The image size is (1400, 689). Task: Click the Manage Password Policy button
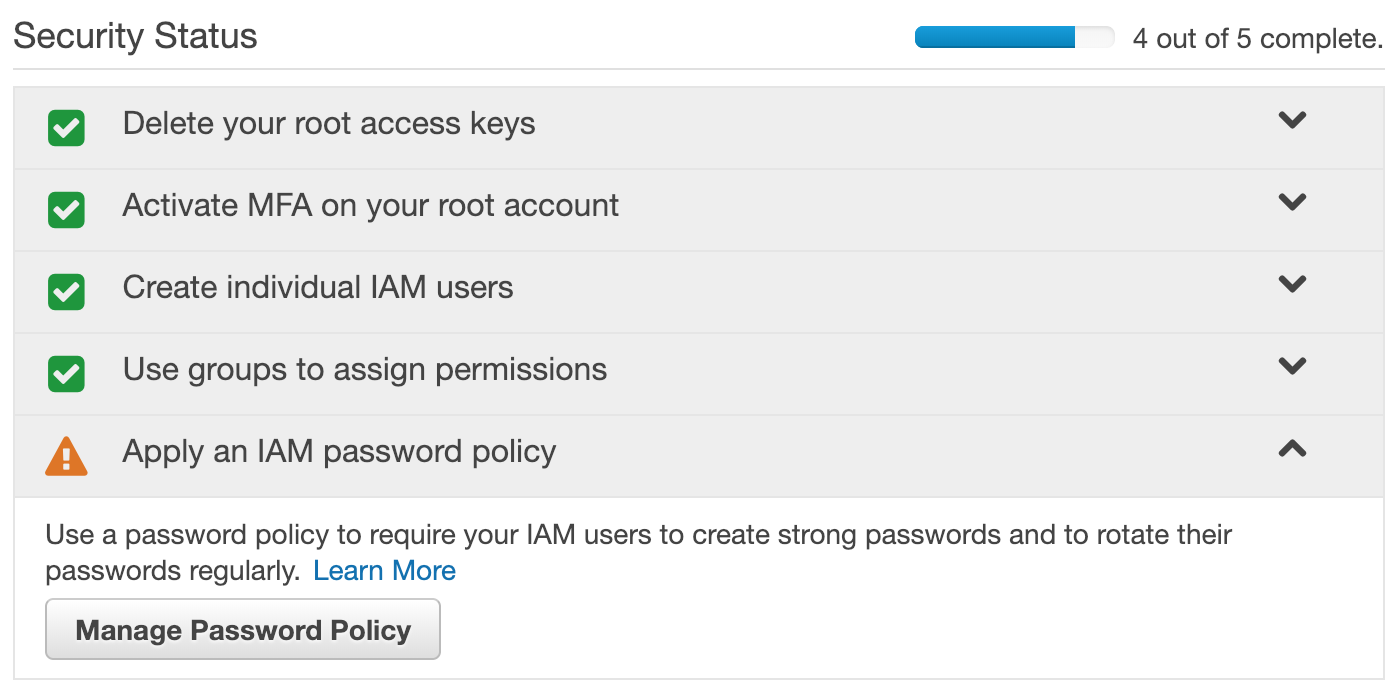(243, 630)
